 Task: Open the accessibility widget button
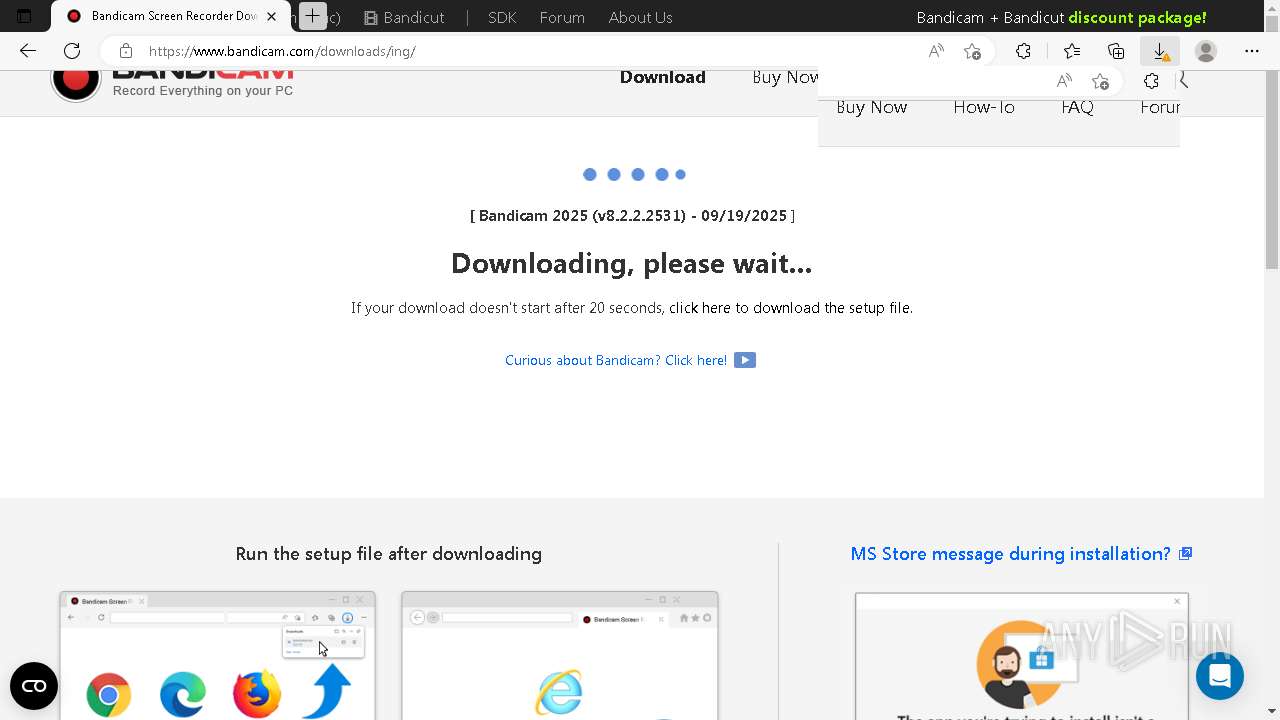34,686
